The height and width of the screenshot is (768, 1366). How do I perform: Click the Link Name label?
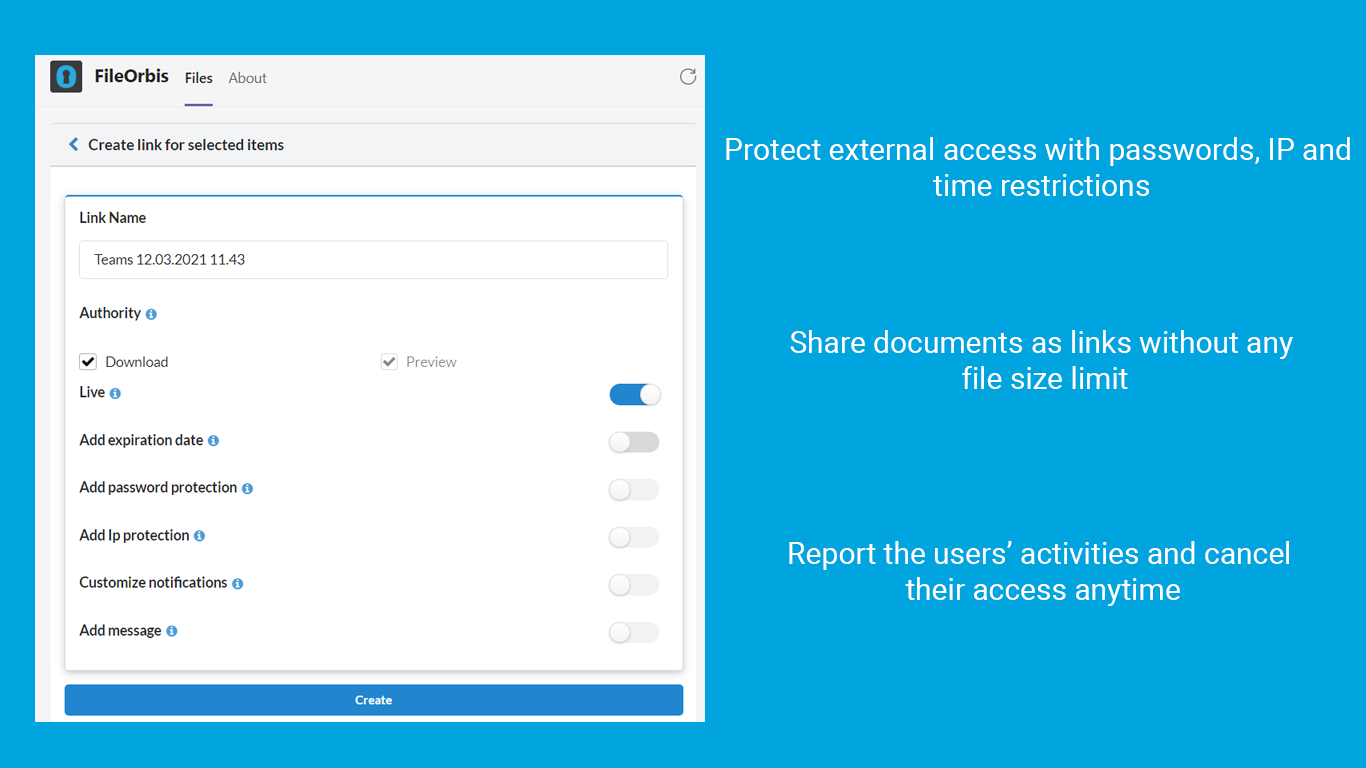[x=113, y=218]
